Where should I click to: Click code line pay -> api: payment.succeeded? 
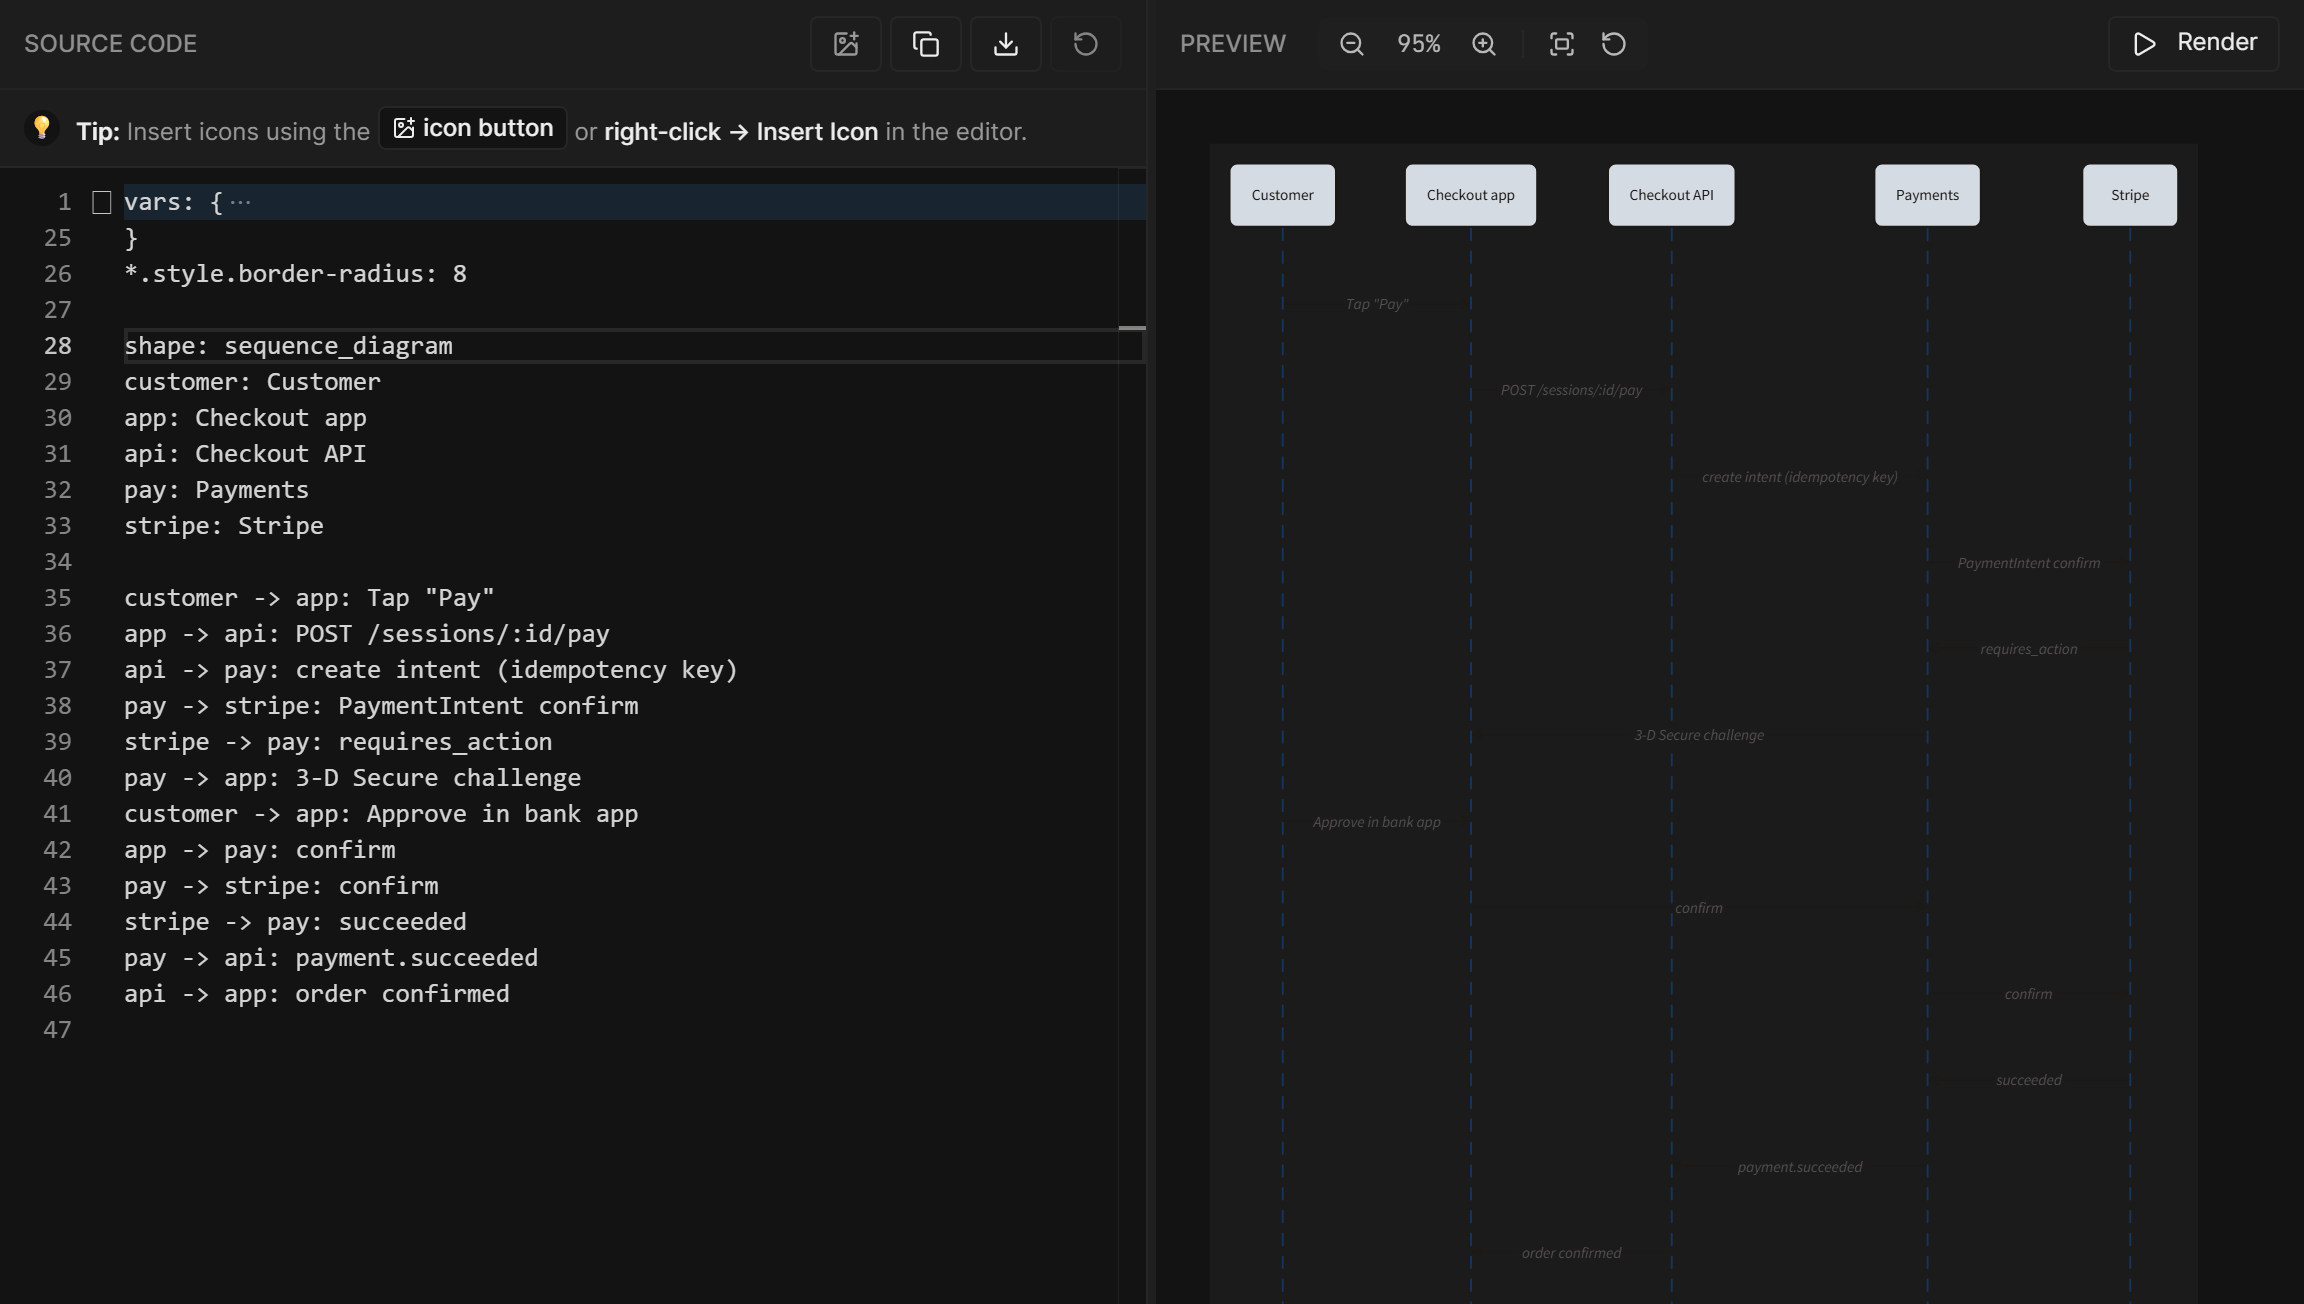331,958
